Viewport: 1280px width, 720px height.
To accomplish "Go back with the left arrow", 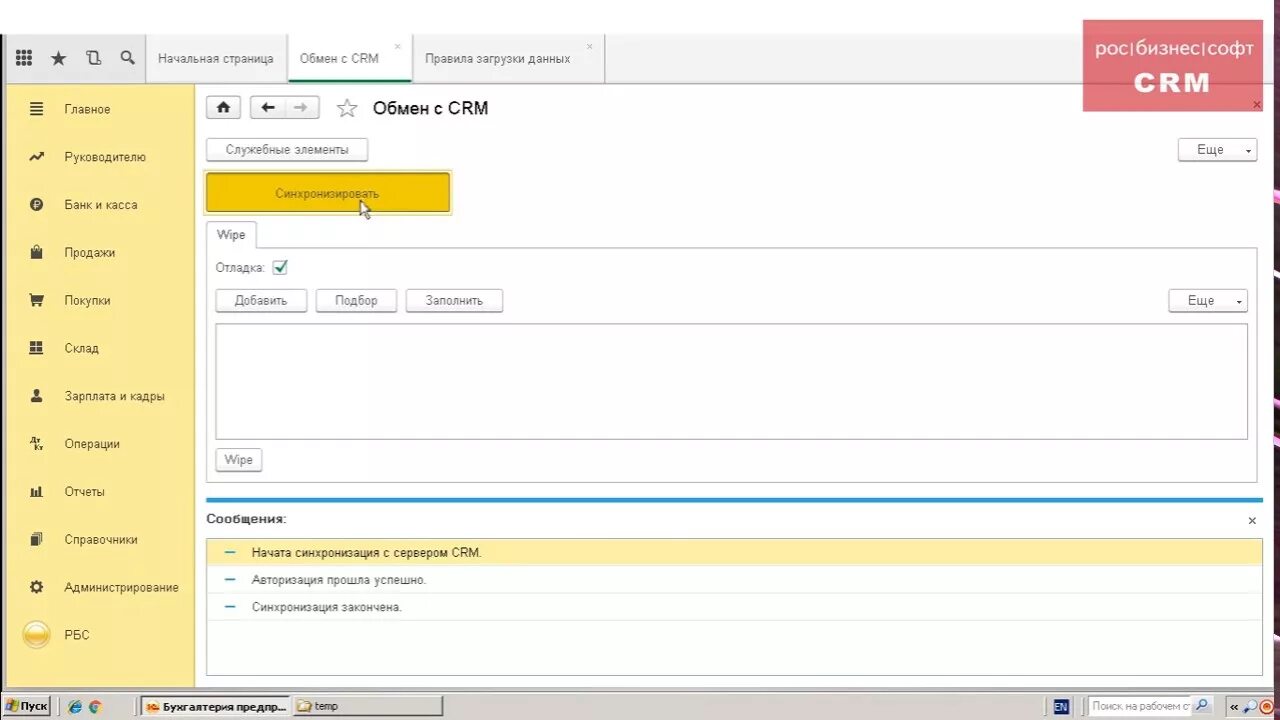I will point(268,108).
